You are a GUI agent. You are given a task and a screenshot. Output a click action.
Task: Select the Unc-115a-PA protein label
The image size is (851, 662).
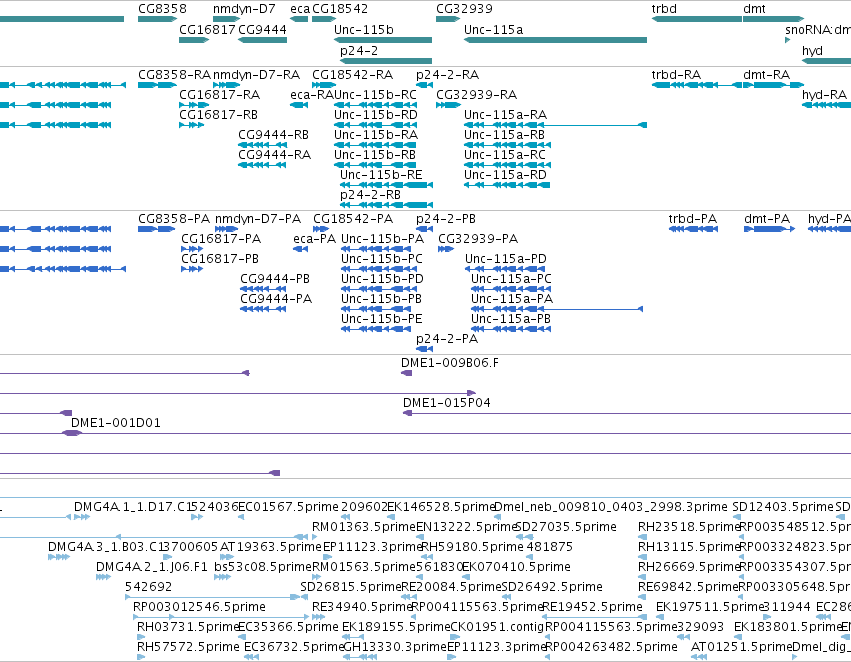click(512, 299)
